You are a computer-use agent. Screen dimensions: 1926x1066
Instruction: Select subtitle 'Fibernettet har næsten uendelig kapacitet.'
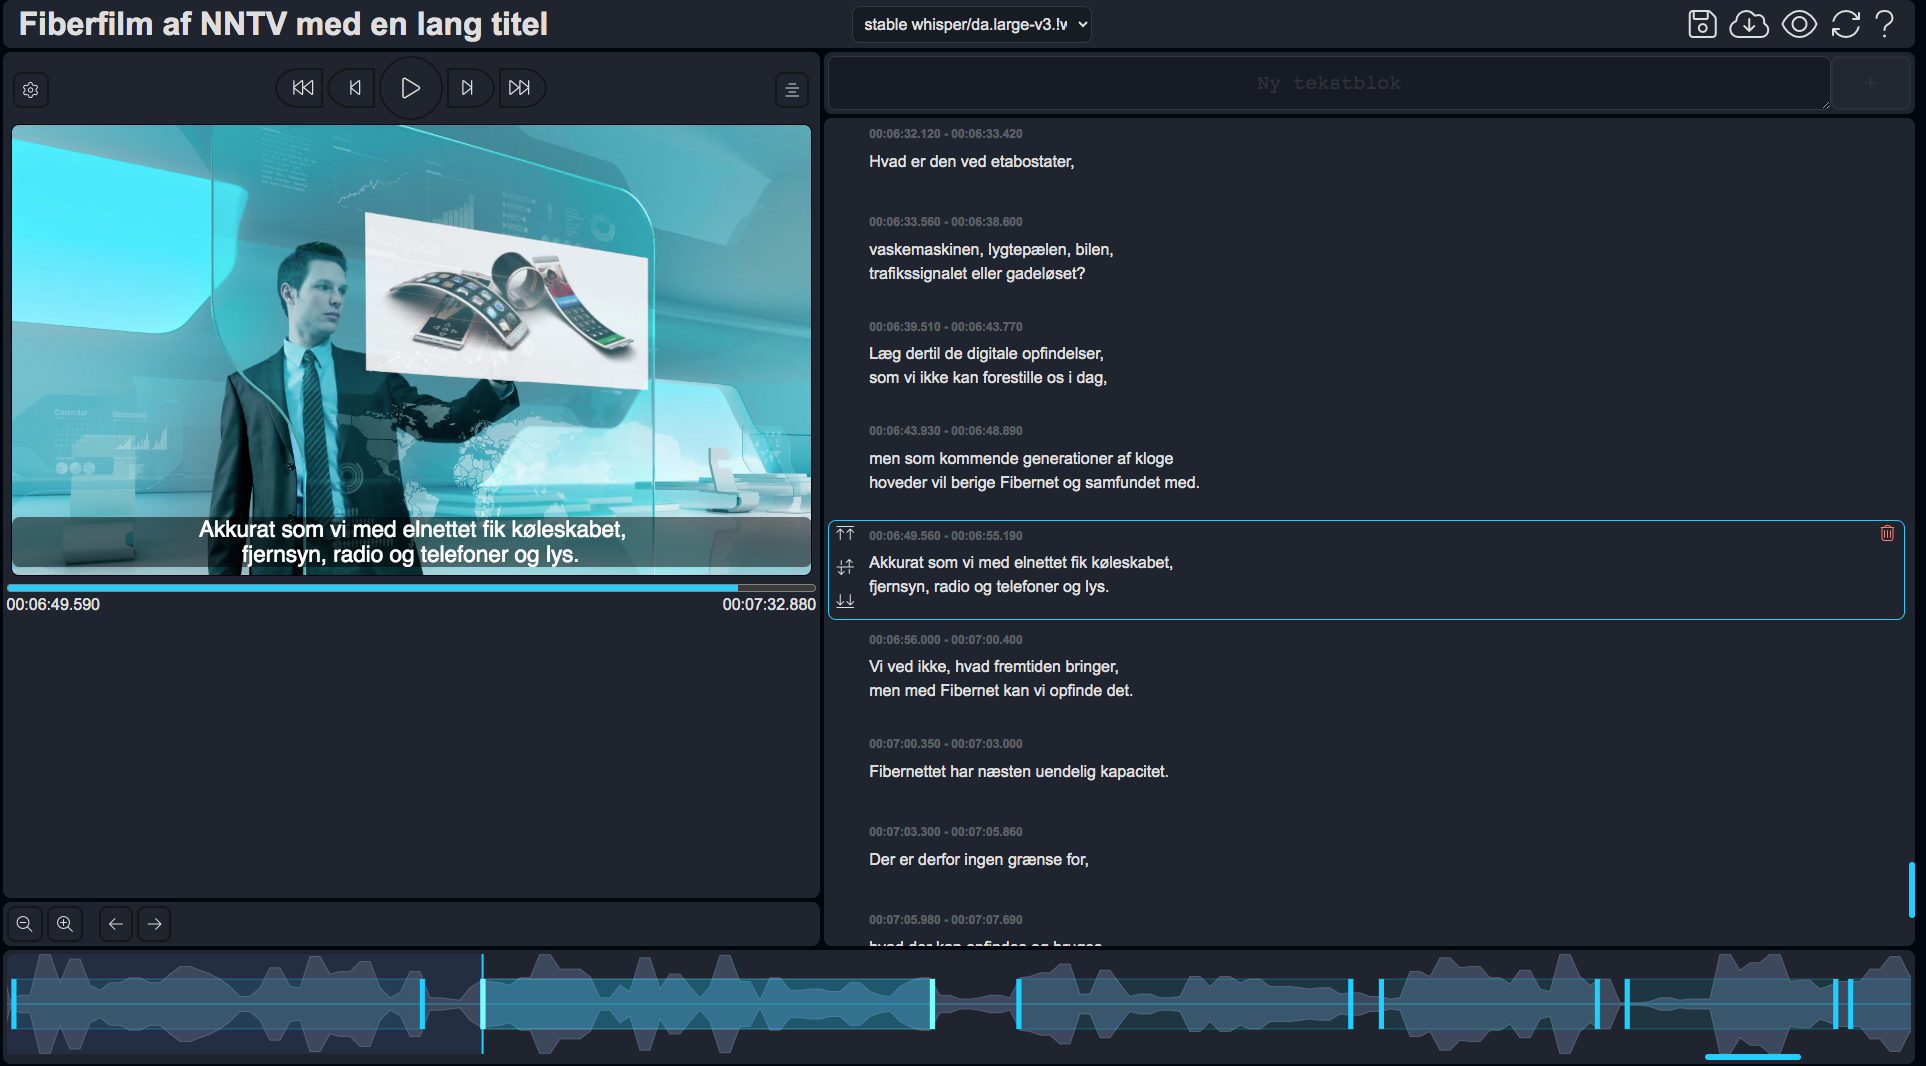[1018, 772]
